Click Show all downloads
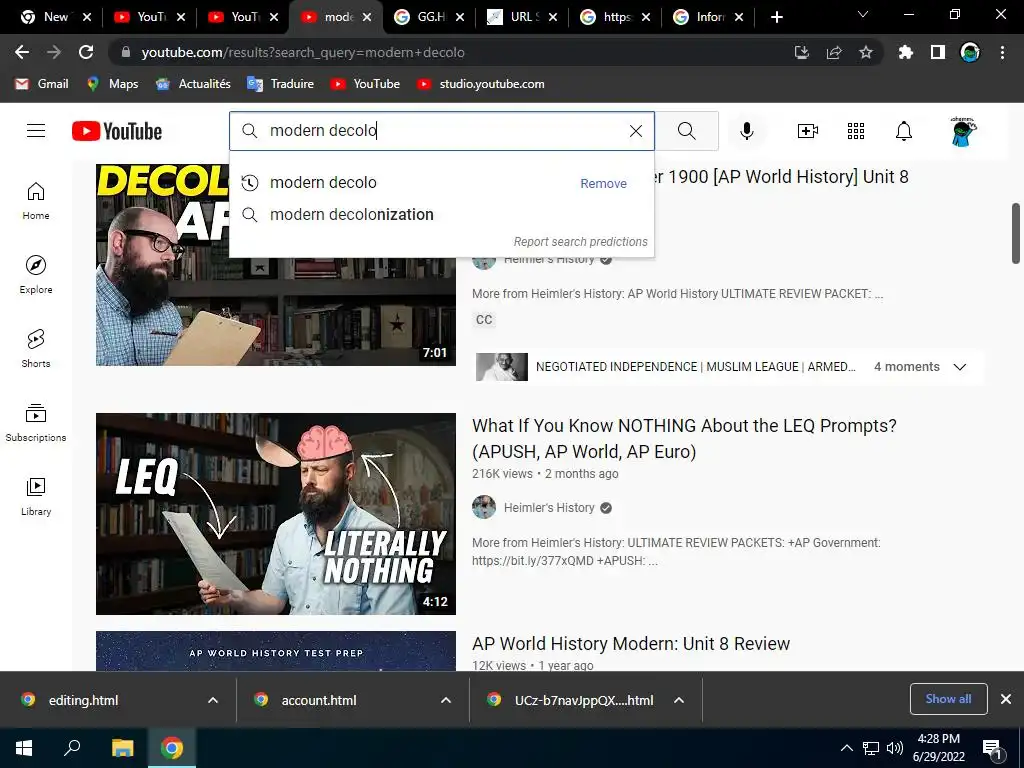This screenshot has width=1024, height=768. click(x=948, y=699)
